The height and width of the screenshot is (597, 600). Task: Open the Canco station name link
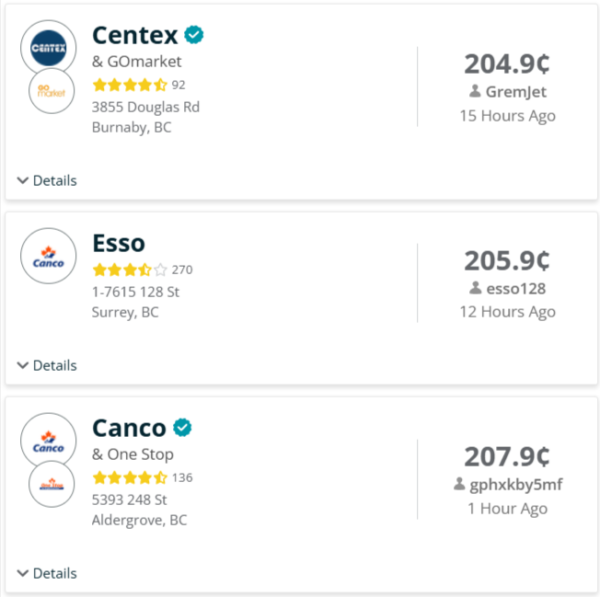[129, 428]
